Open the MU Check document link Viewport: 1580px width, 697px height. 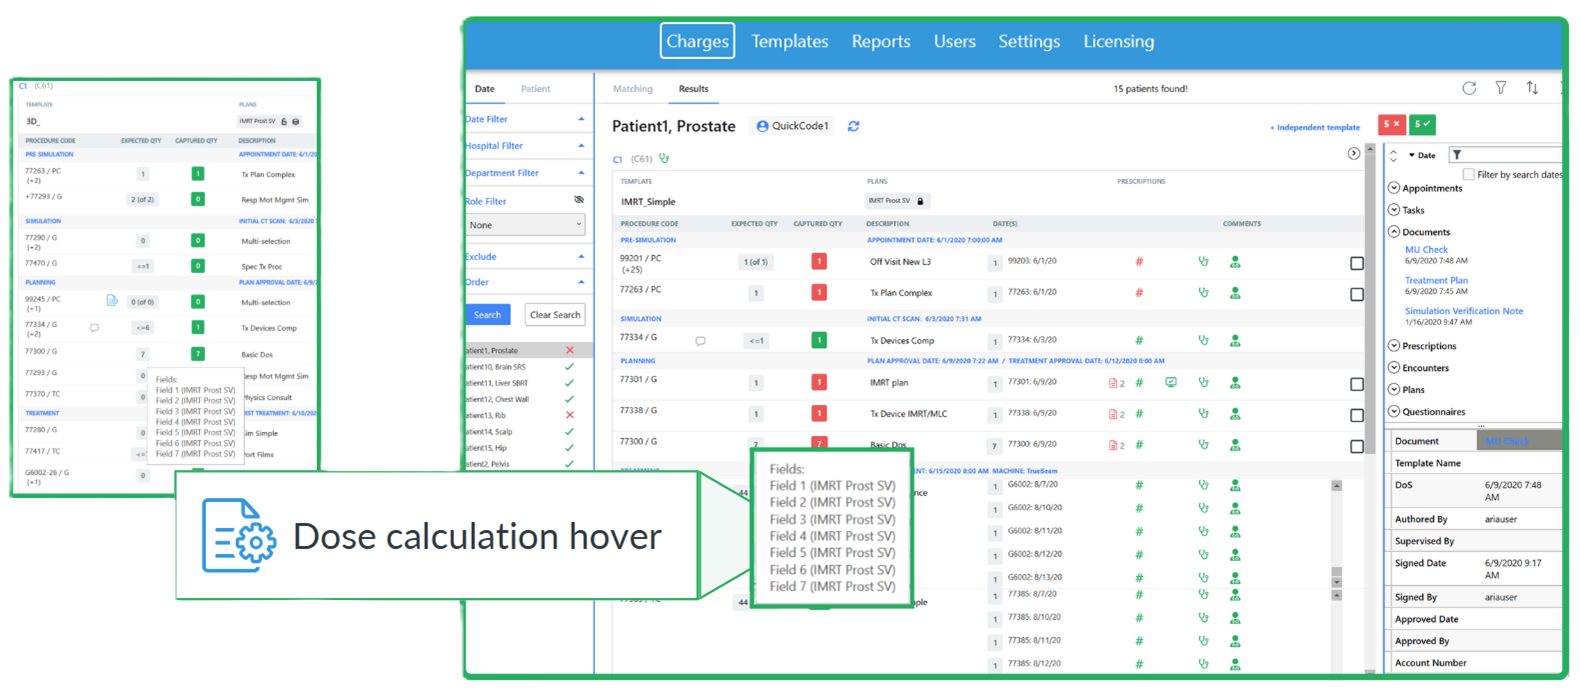tap(1426, 250)
